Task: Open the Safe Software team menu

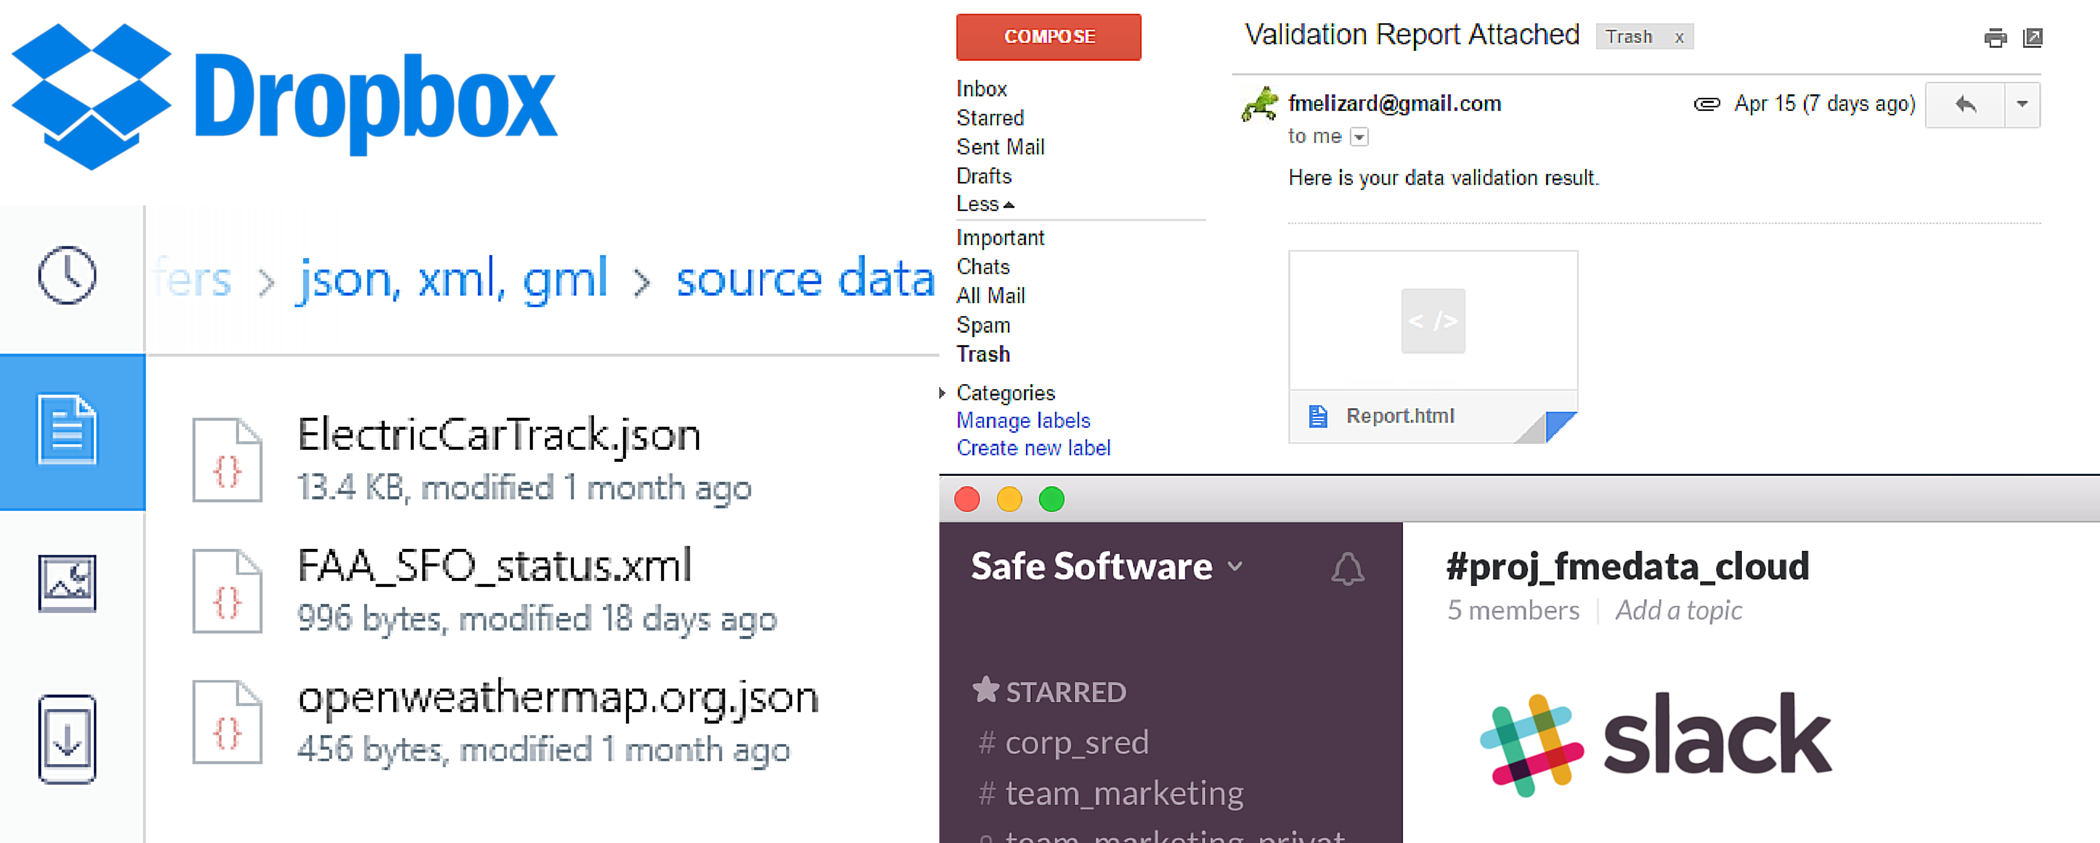Action: pos(1107,567)
